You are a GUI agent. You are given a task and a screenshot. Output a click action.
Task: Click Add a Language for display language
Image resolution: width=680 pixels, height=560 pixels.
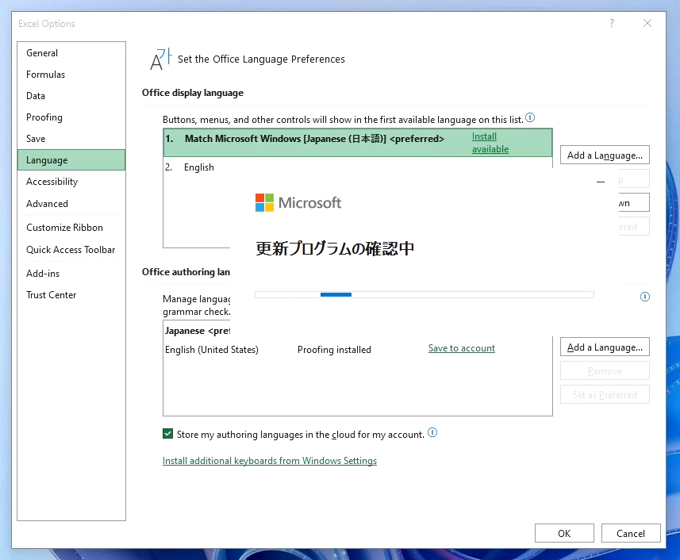[x=605, y=155]
